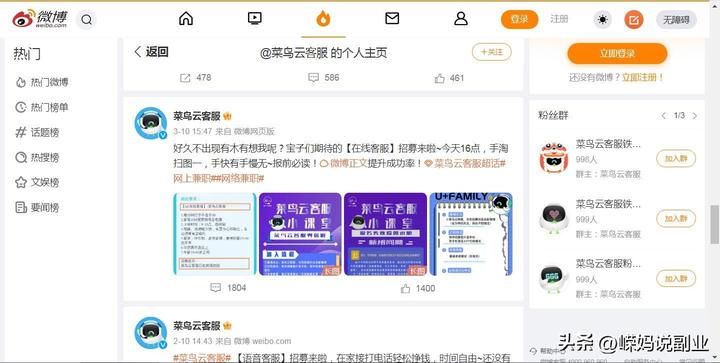Image resolution: width=720 pixels, height=363 pixels.
Task: Open 菜鸟云客服 avatar on 3-10 post
Action: (151, 123)
